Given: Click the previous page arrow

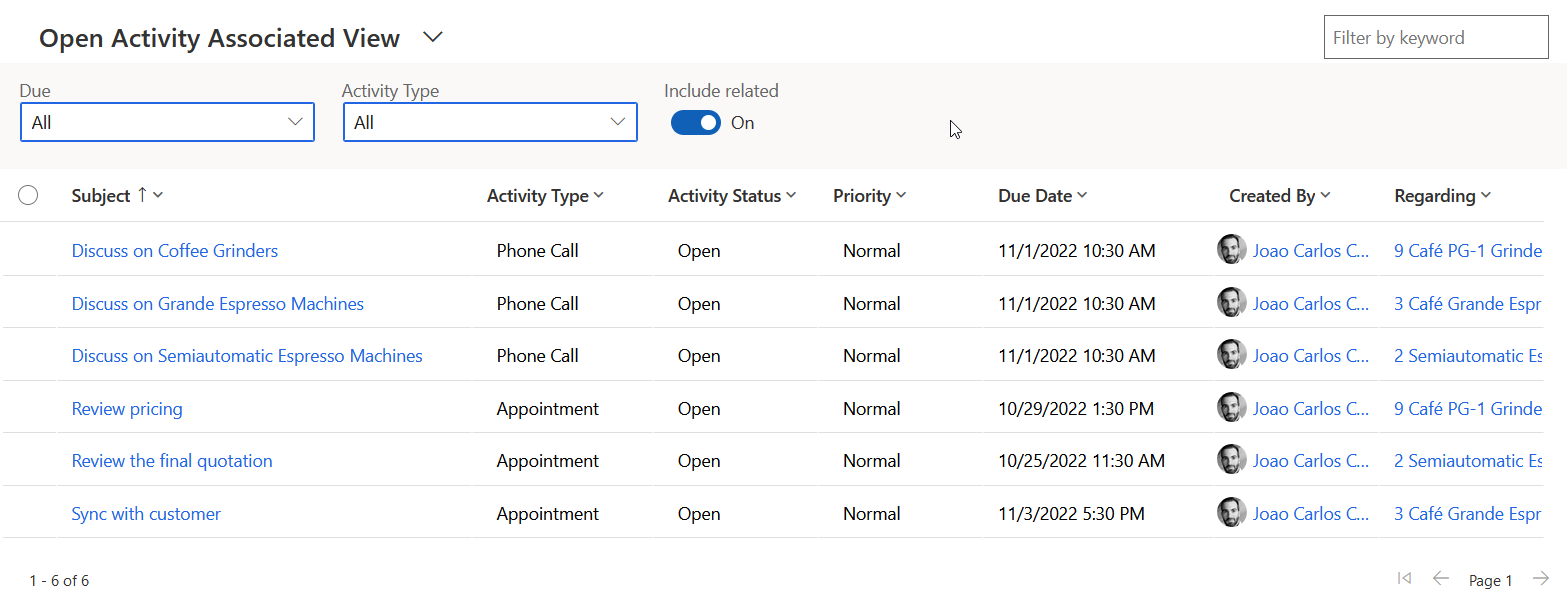Looking at the screenshot, I should (x=1440, y=578).
